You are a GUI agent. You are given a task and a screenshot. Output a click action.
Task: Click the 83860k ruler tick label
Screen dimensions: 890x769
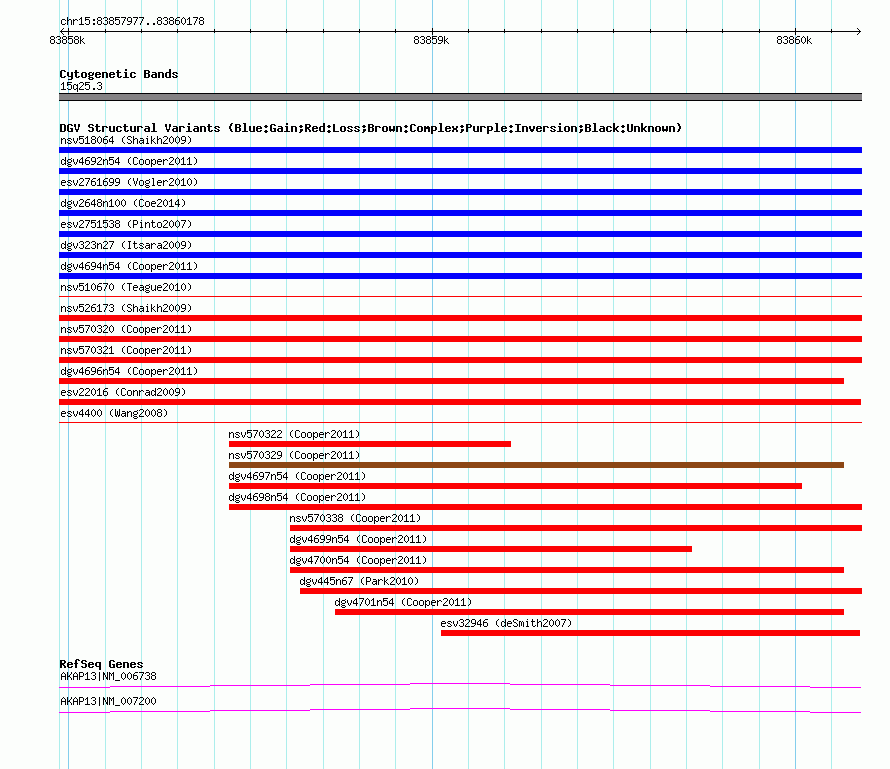[x=794, y=40]
